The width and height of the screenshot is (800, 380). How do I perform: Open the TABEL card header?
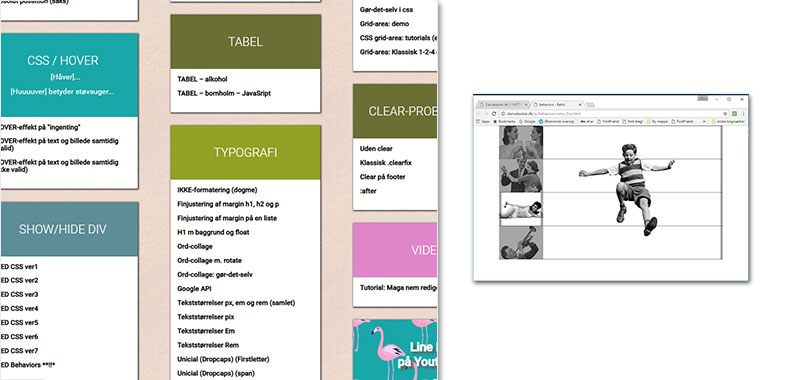coord(245,42)
